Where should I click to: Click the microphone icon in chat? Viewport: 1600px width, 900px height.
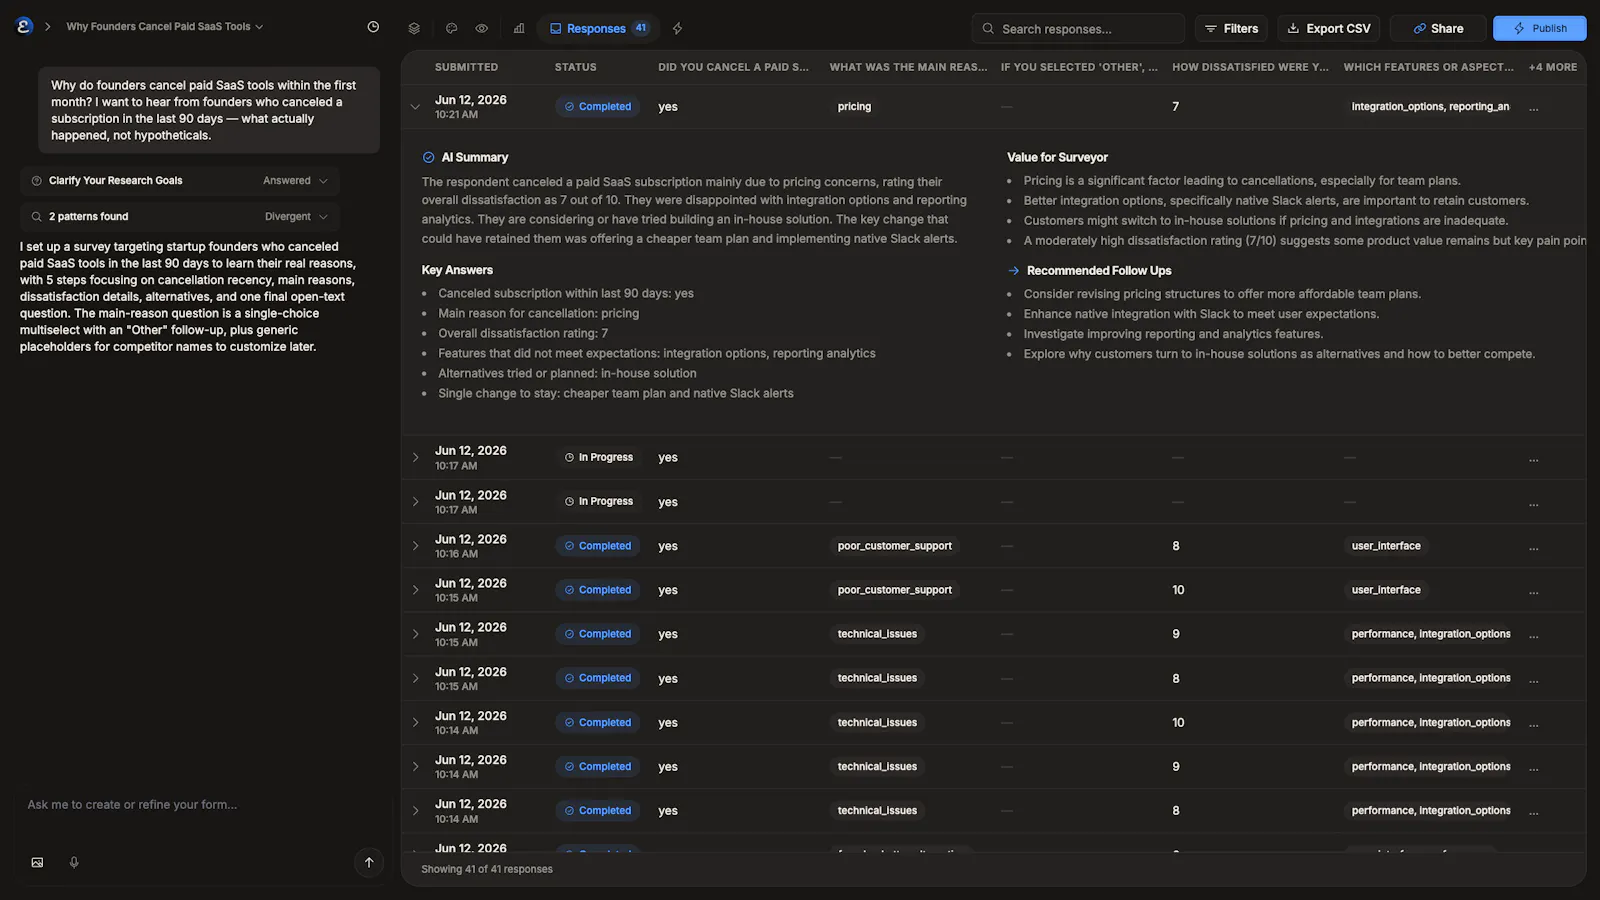click(74, 862)
